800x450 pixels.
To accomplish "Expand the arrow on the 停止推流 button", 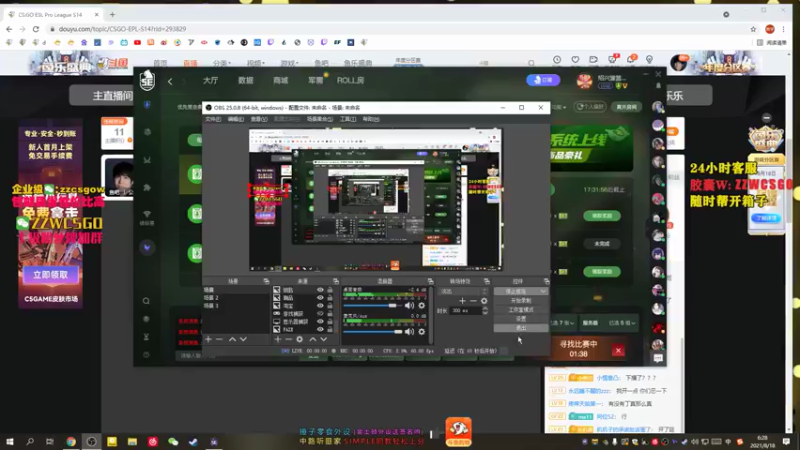I will pos(543,291).
